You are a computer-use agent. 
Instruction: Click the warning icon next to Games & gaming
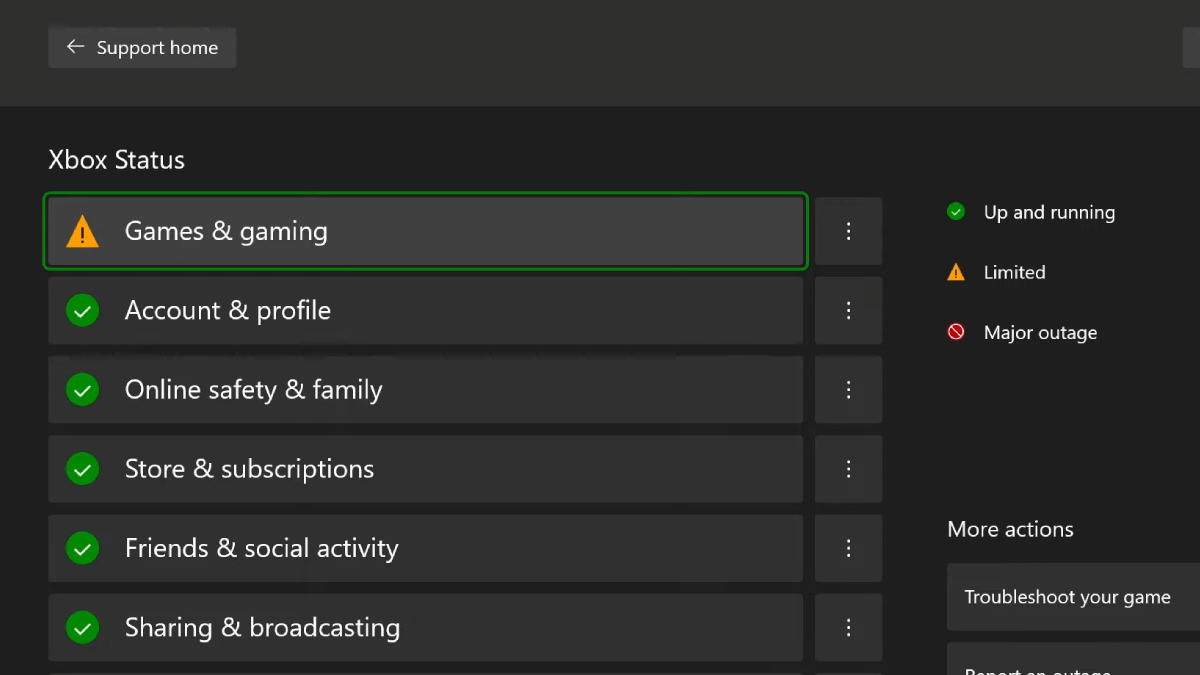[84, 231]
